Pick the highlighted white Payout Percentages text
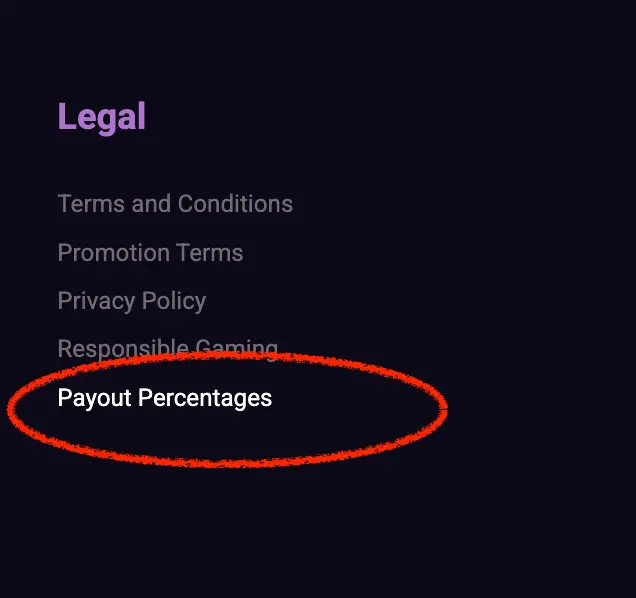The image size is (636, 598). pos(165,398)
